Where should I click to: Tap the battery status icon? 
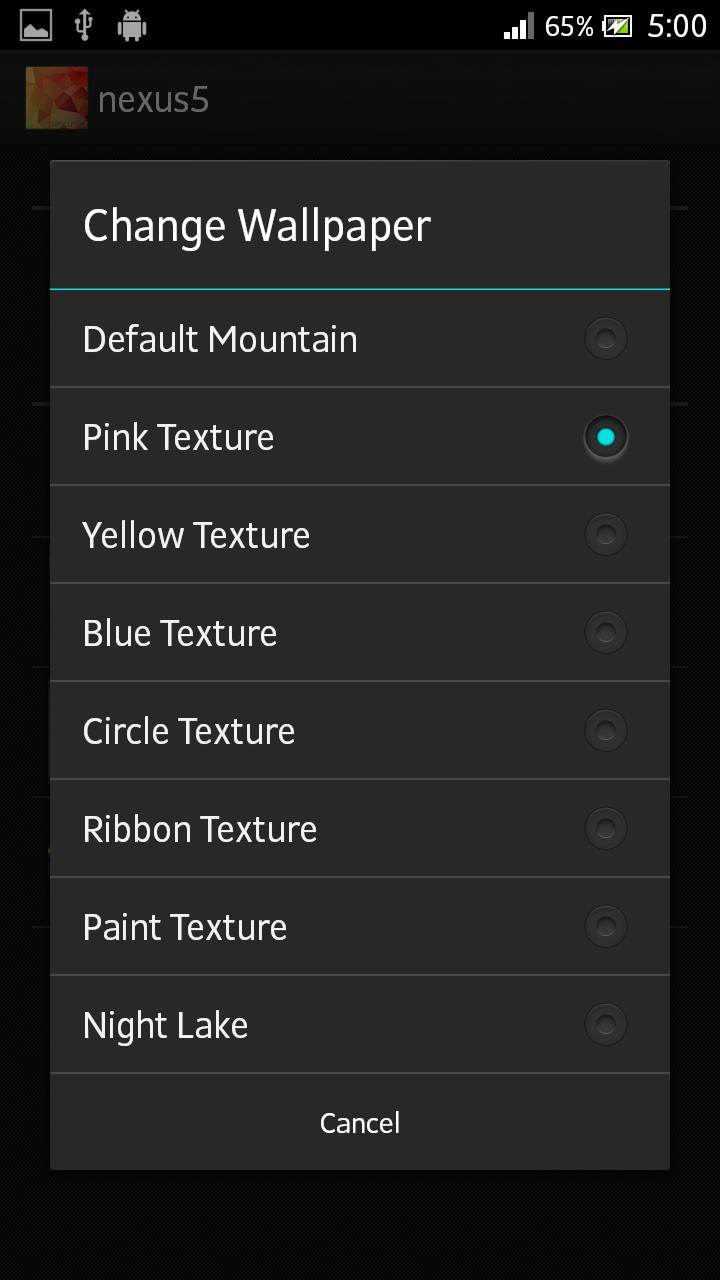(617, 26)
